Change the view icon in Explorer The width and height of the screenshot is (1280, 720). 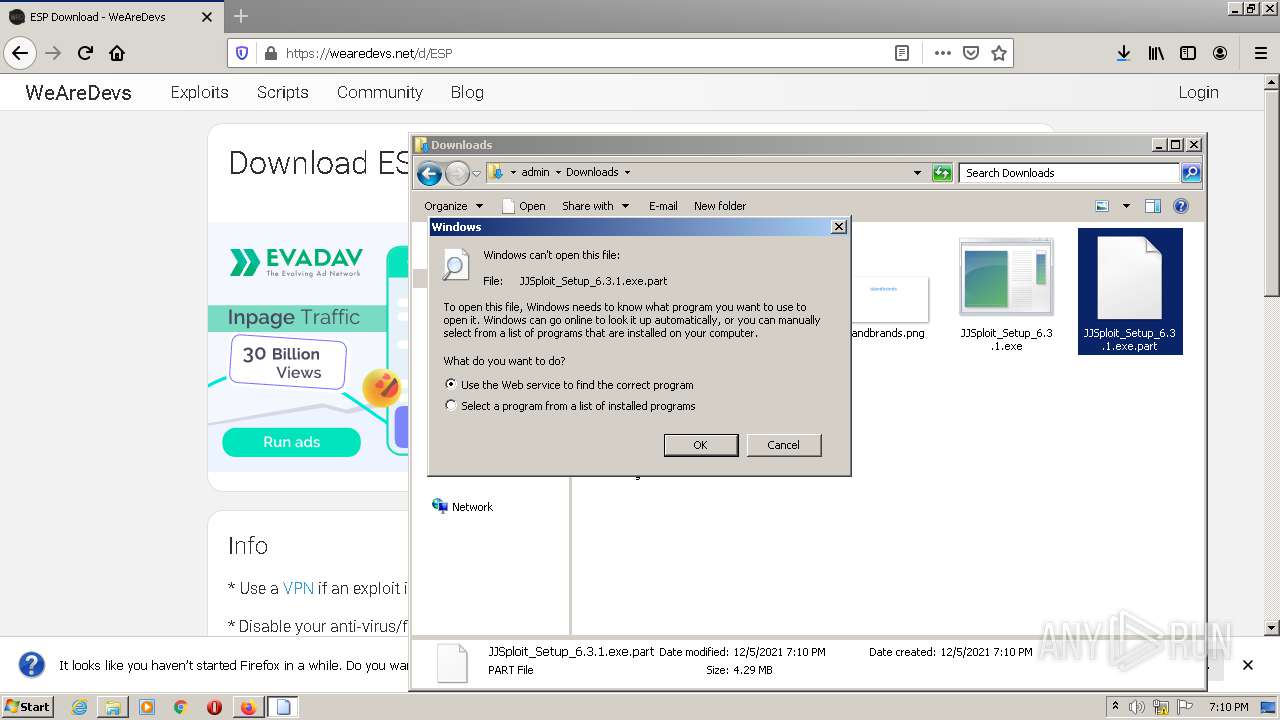[x=1102, y=206]
